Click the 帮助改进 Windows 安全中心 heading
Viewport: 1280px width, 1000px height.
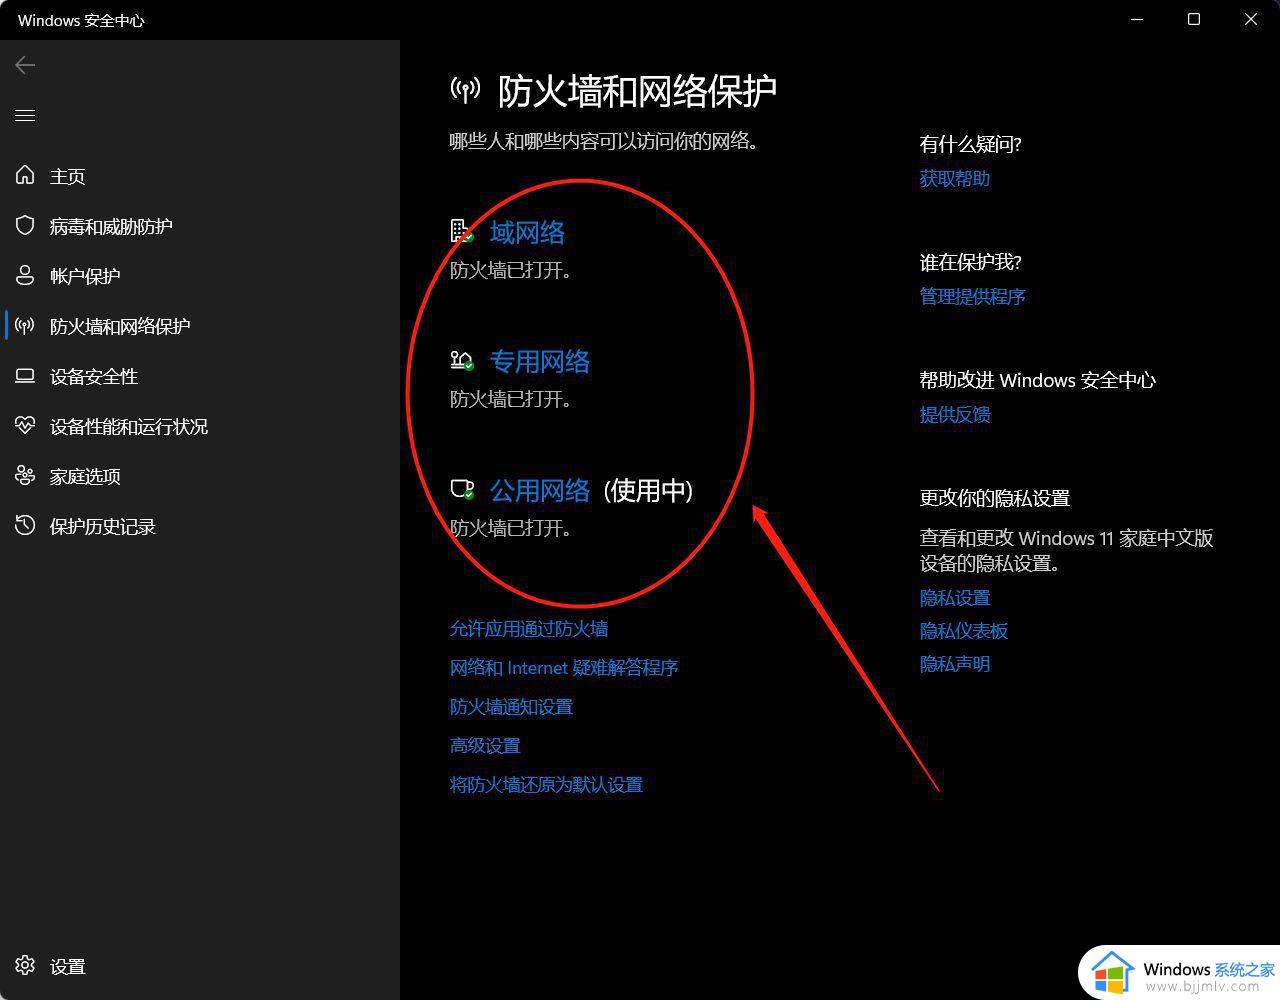click(1038, 380)
